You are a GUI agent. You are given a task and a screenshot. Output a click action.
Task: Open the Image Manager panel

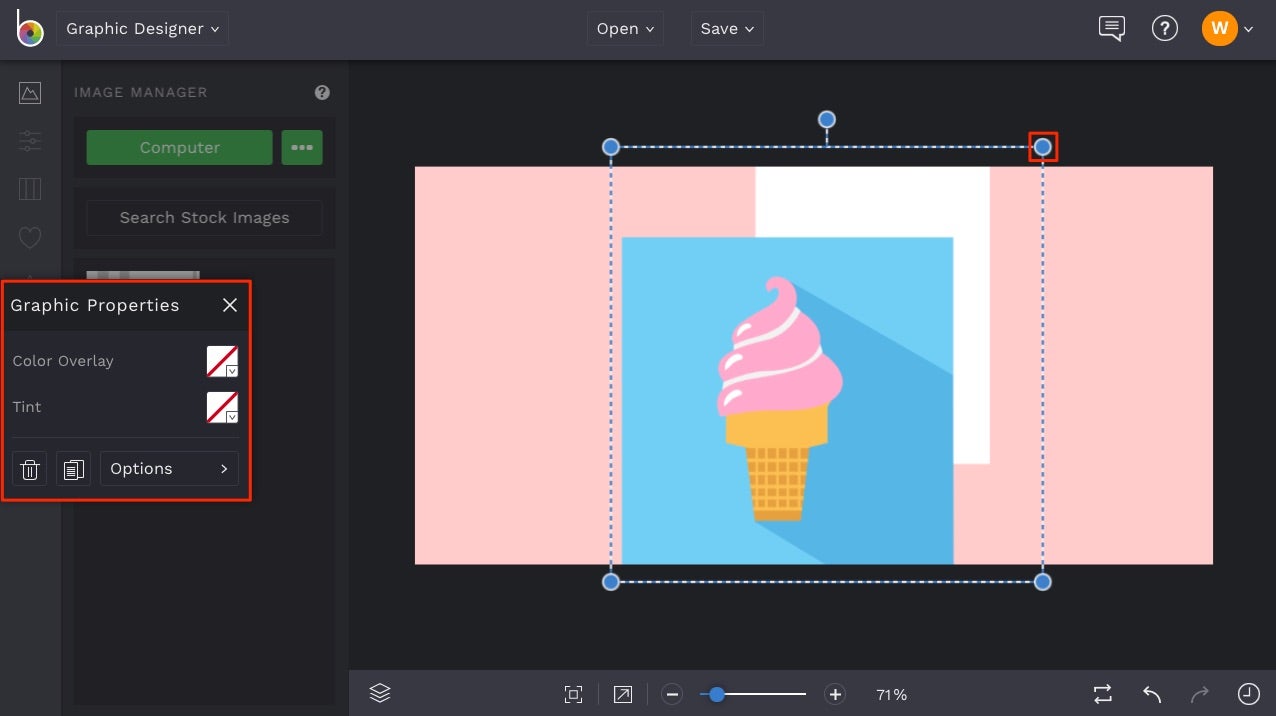coord(30,92)
